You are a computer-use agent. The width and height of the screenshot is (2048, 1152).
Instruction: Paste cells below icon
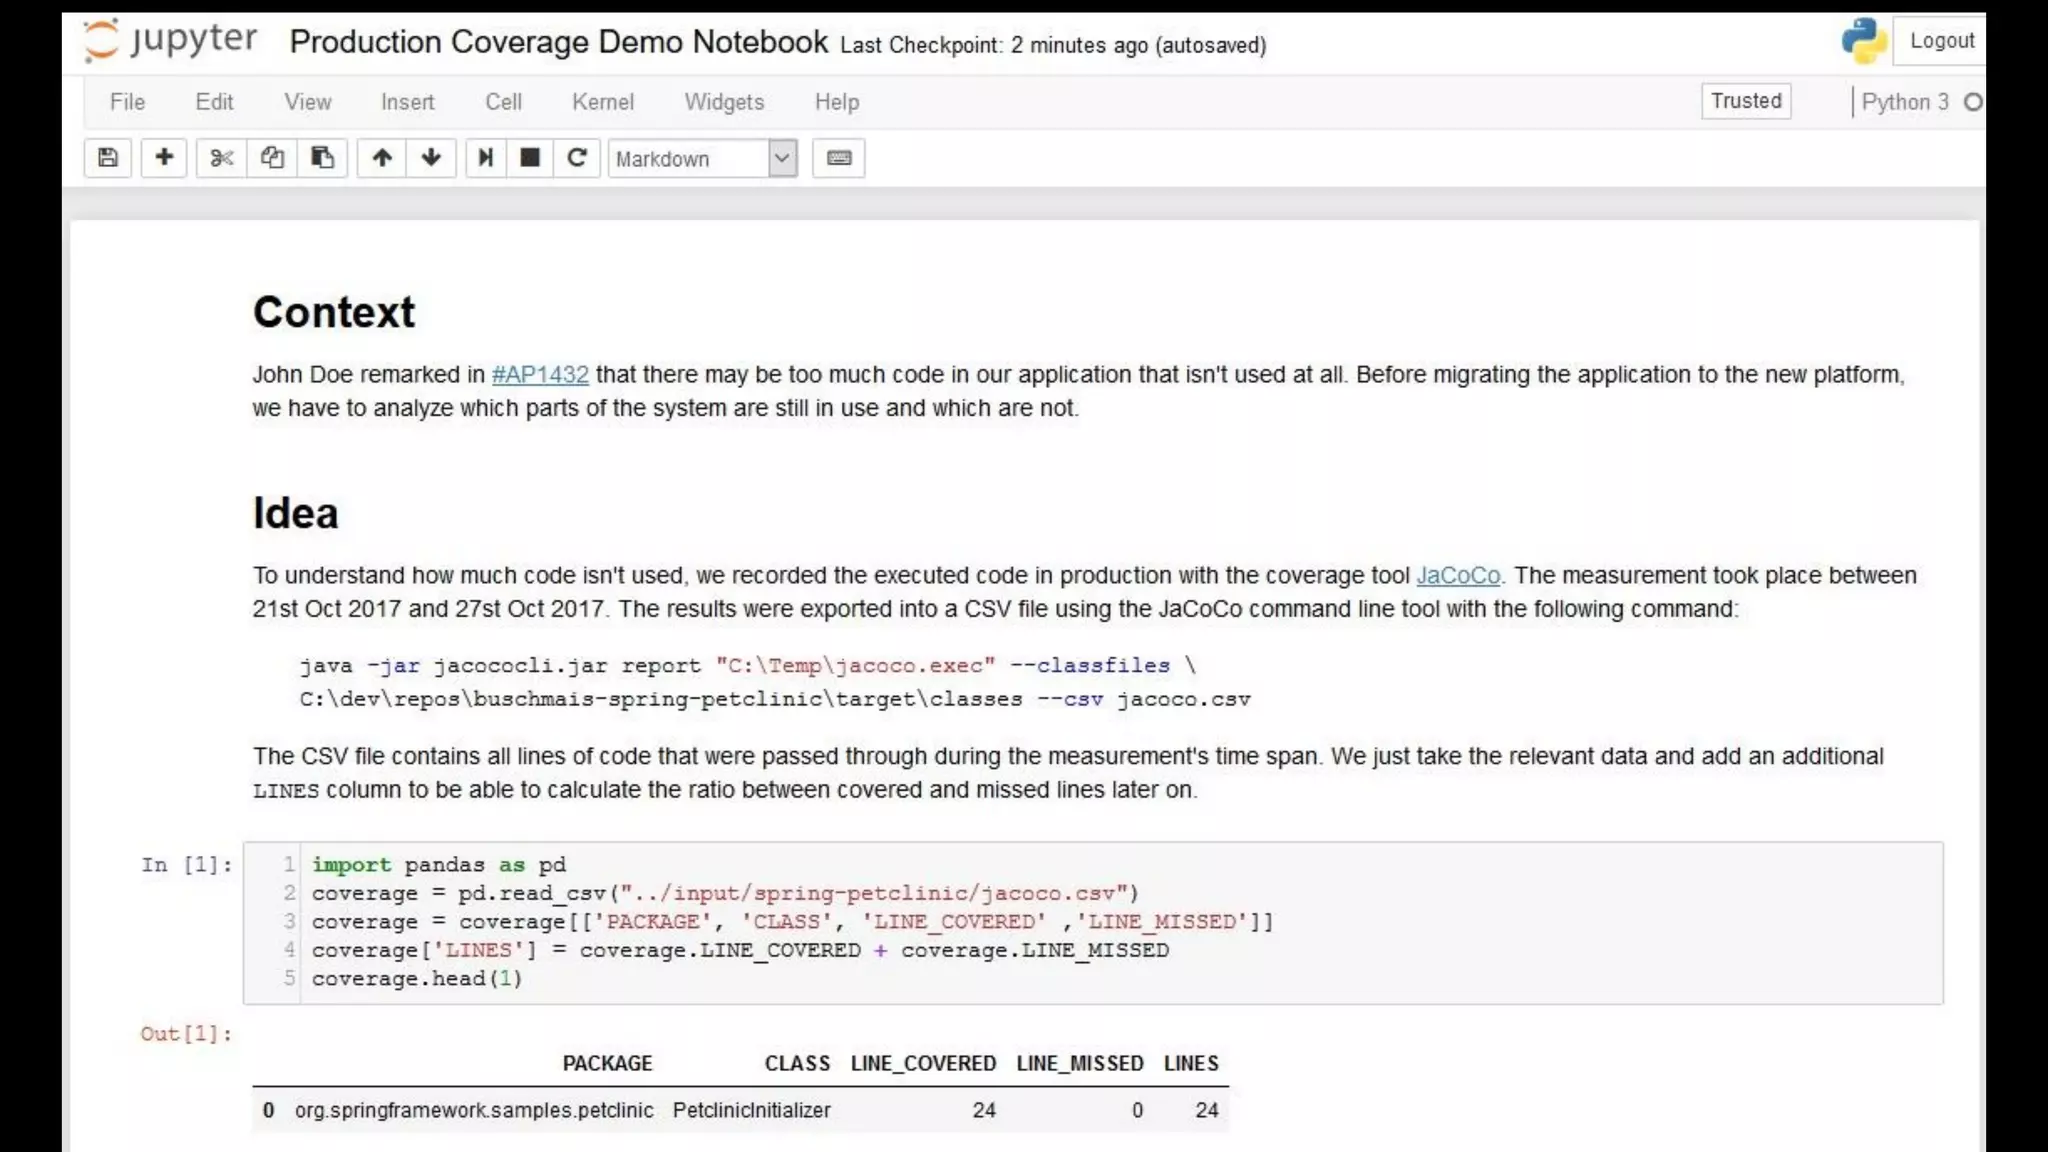point(322,158)
